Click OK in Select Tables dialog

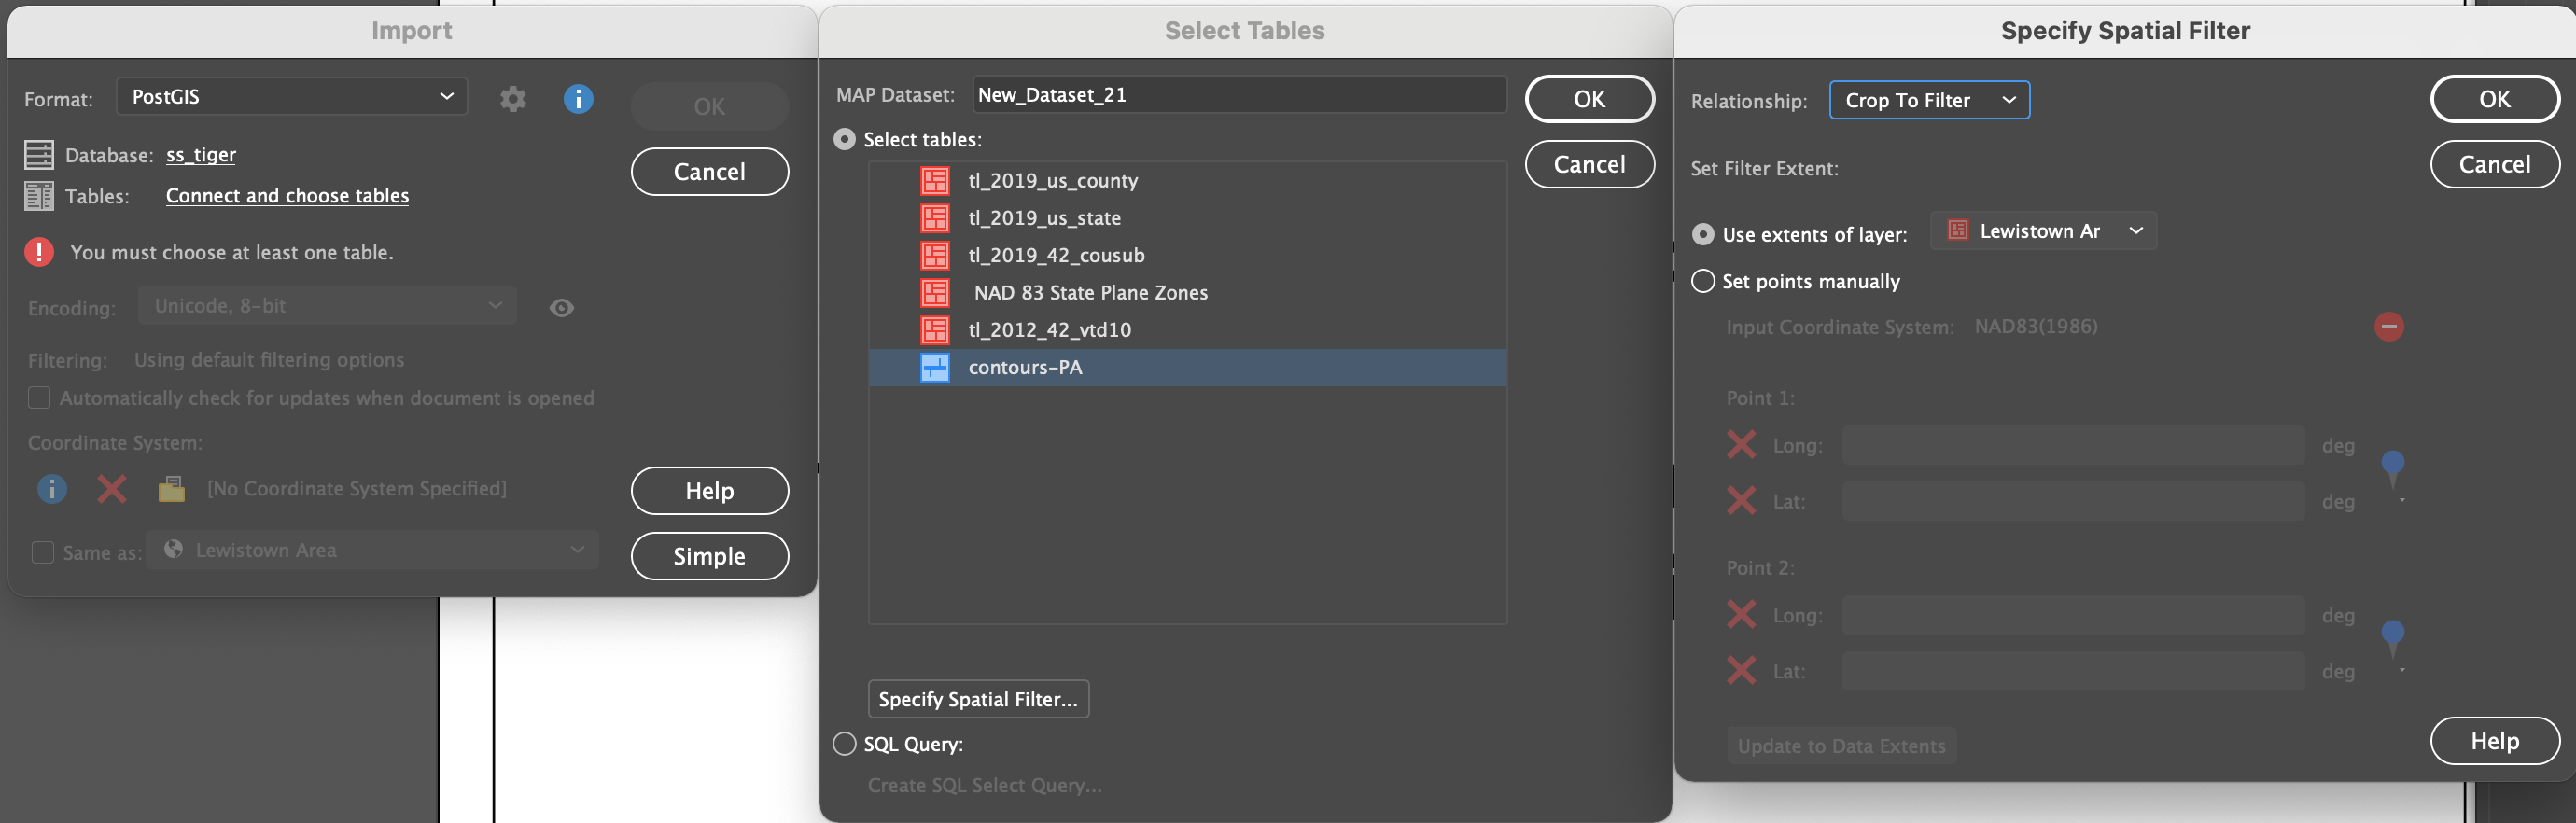pyautogui.click(x=1589, y=99)
